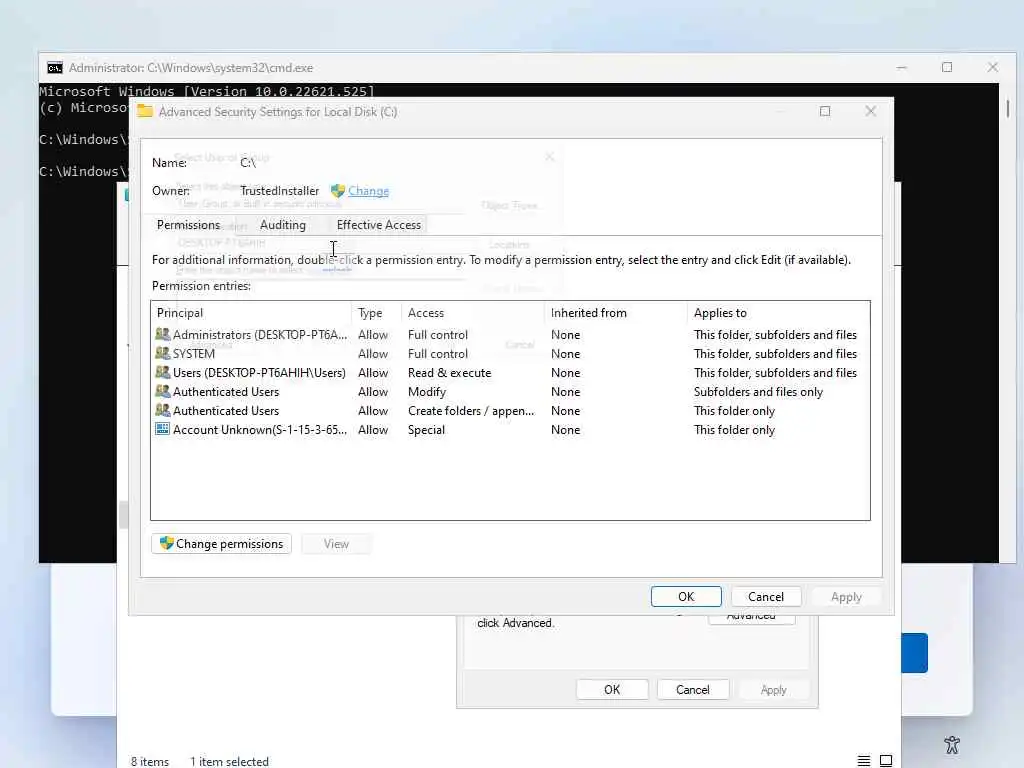This screenshot has height=768, width=1024.
Task: Click the folder icon in the dialog title
Action: pyautogui.click(x=144, y=111)
